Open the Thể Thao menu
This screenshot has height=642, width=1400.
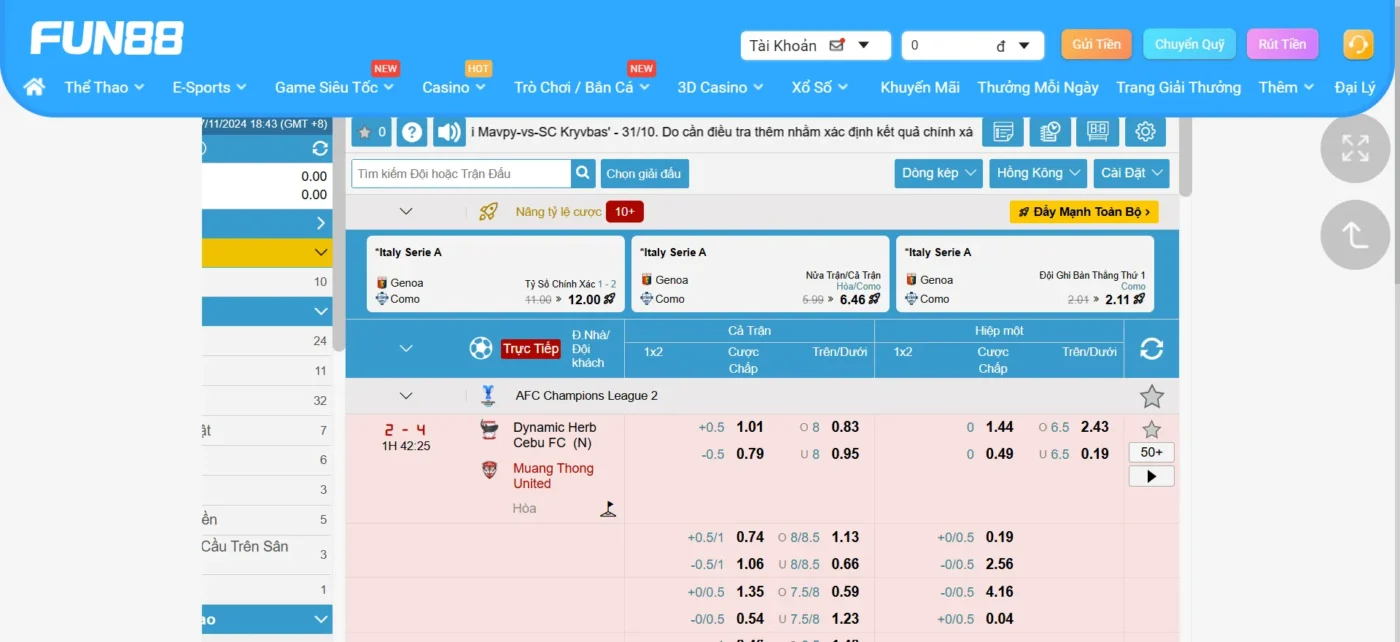[x=104, y=87]
